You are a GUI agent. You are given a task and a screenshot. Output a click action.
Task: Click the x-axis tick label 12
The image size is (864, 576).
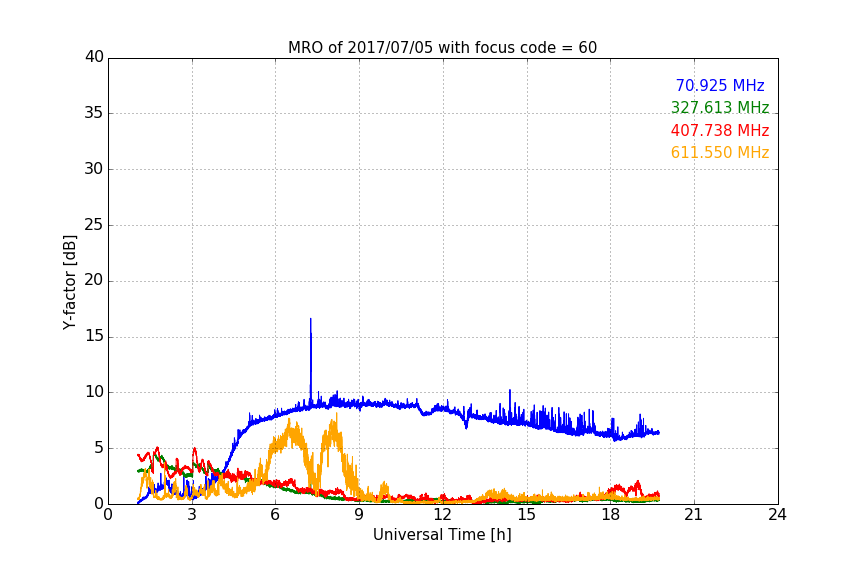(x=442, y=515)
